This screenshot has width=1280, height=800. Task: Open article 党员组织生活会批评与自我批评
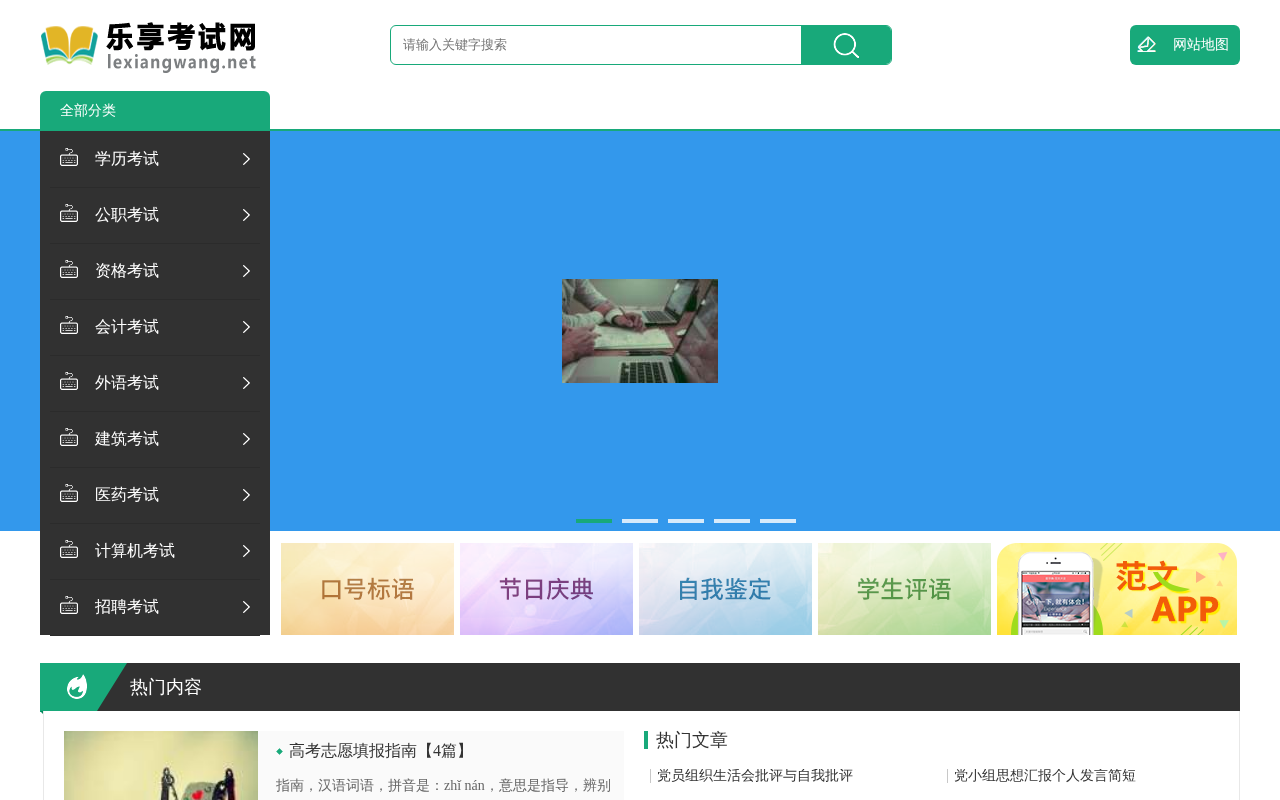pyautogui.click(x=755, y=776)
